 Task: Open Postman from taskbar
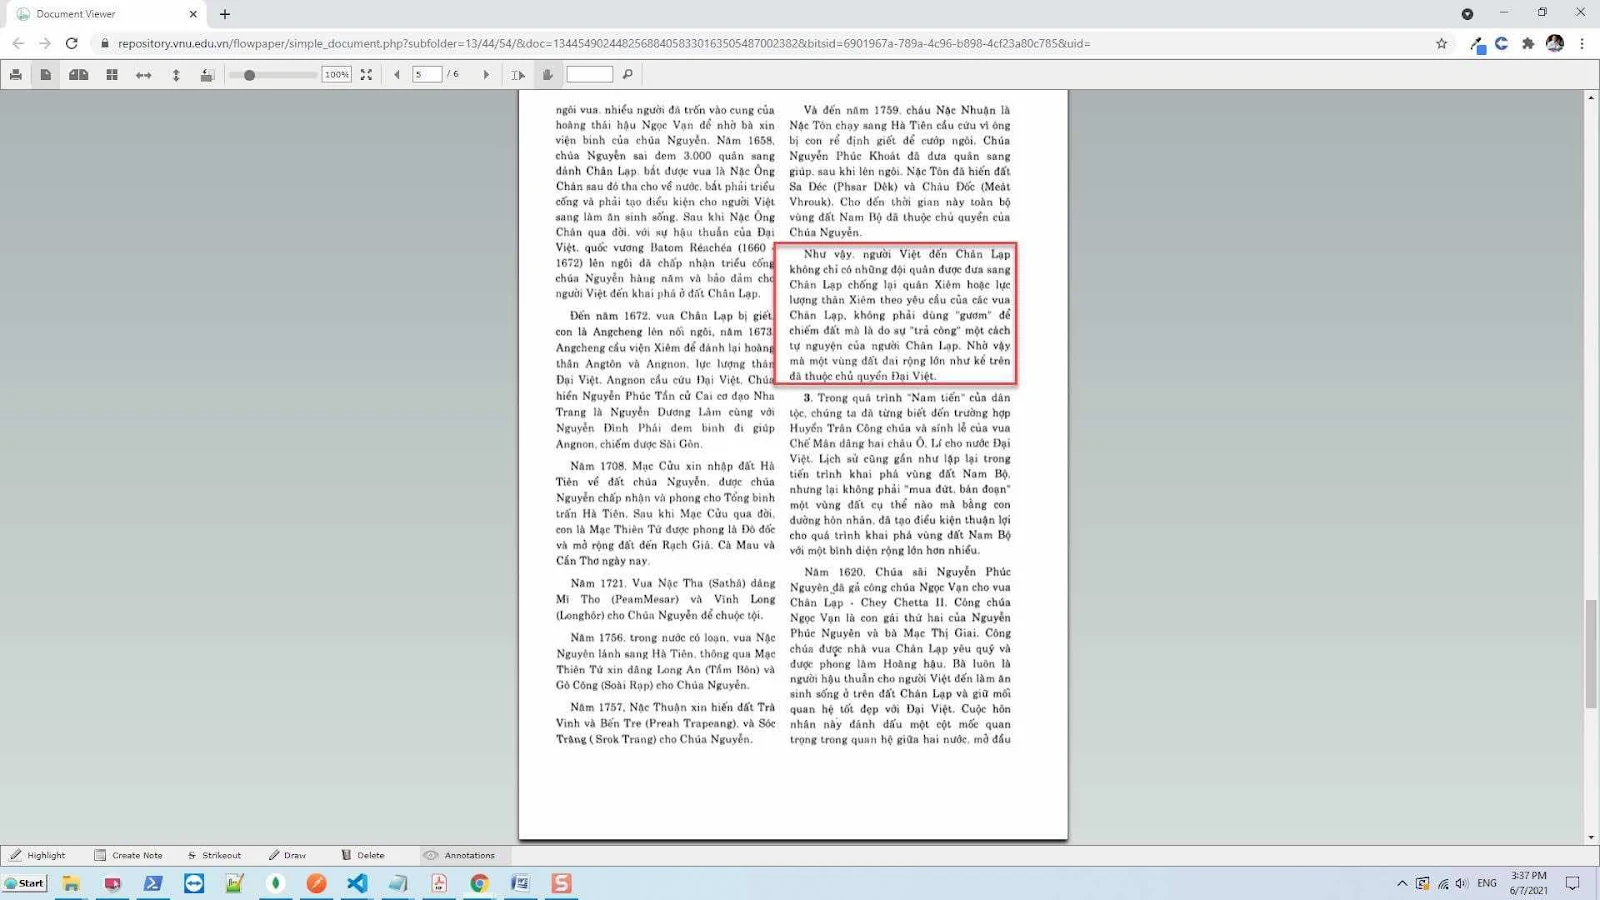click(316, 883)
